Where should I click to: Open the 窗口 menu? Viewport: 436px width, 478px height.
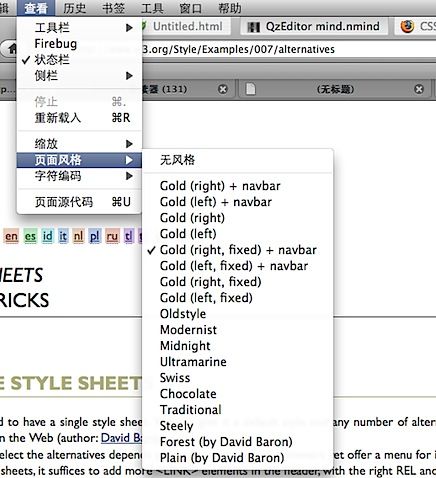click(191, 8)
